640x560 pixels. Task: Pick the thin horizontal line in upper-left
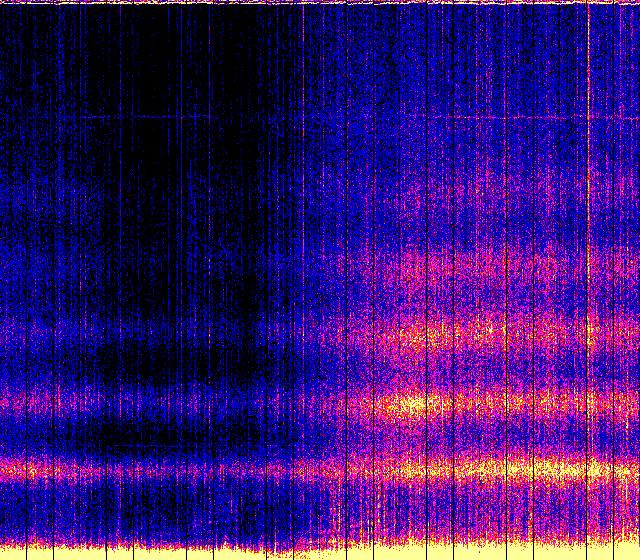(150, 117)
